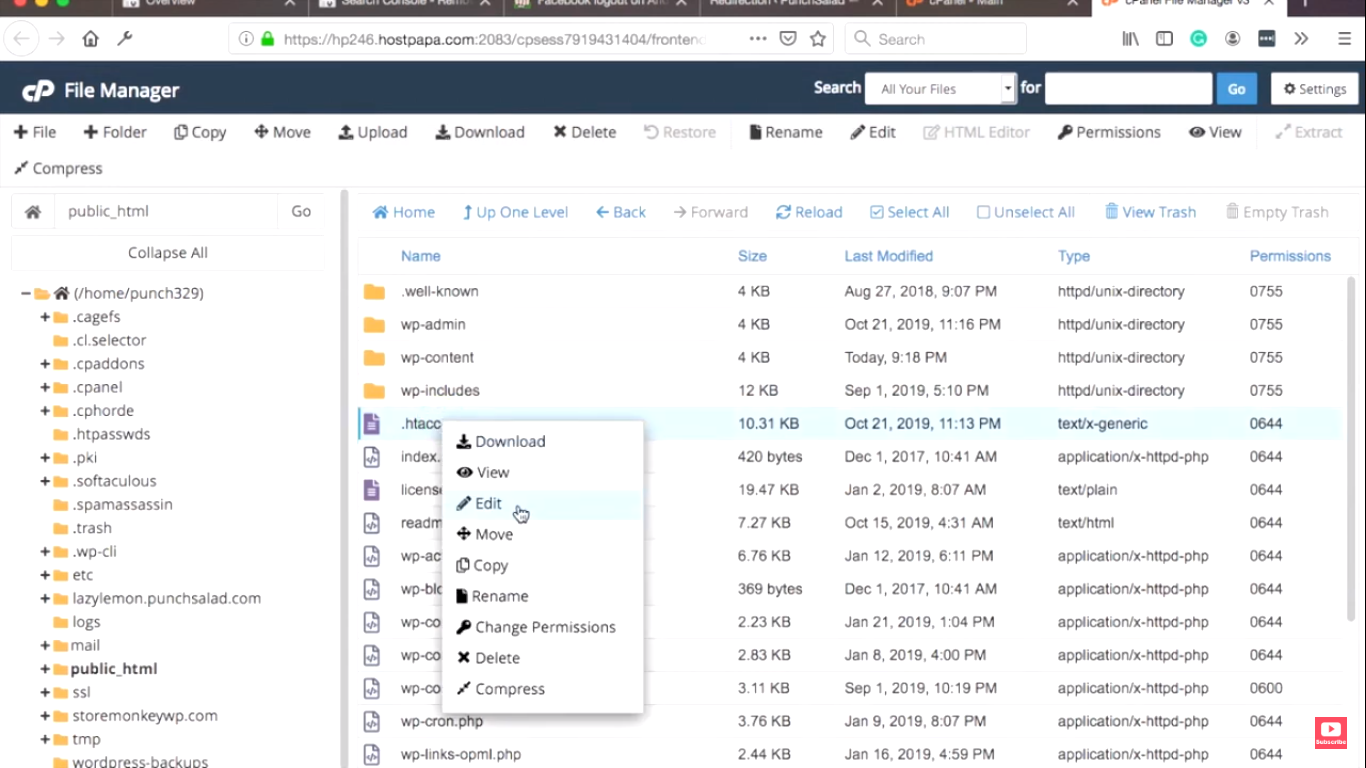Image resolution: width=1366 pixels, height=768 pixels.
Task: Create a new file with File button
Action: pos(35,132)
